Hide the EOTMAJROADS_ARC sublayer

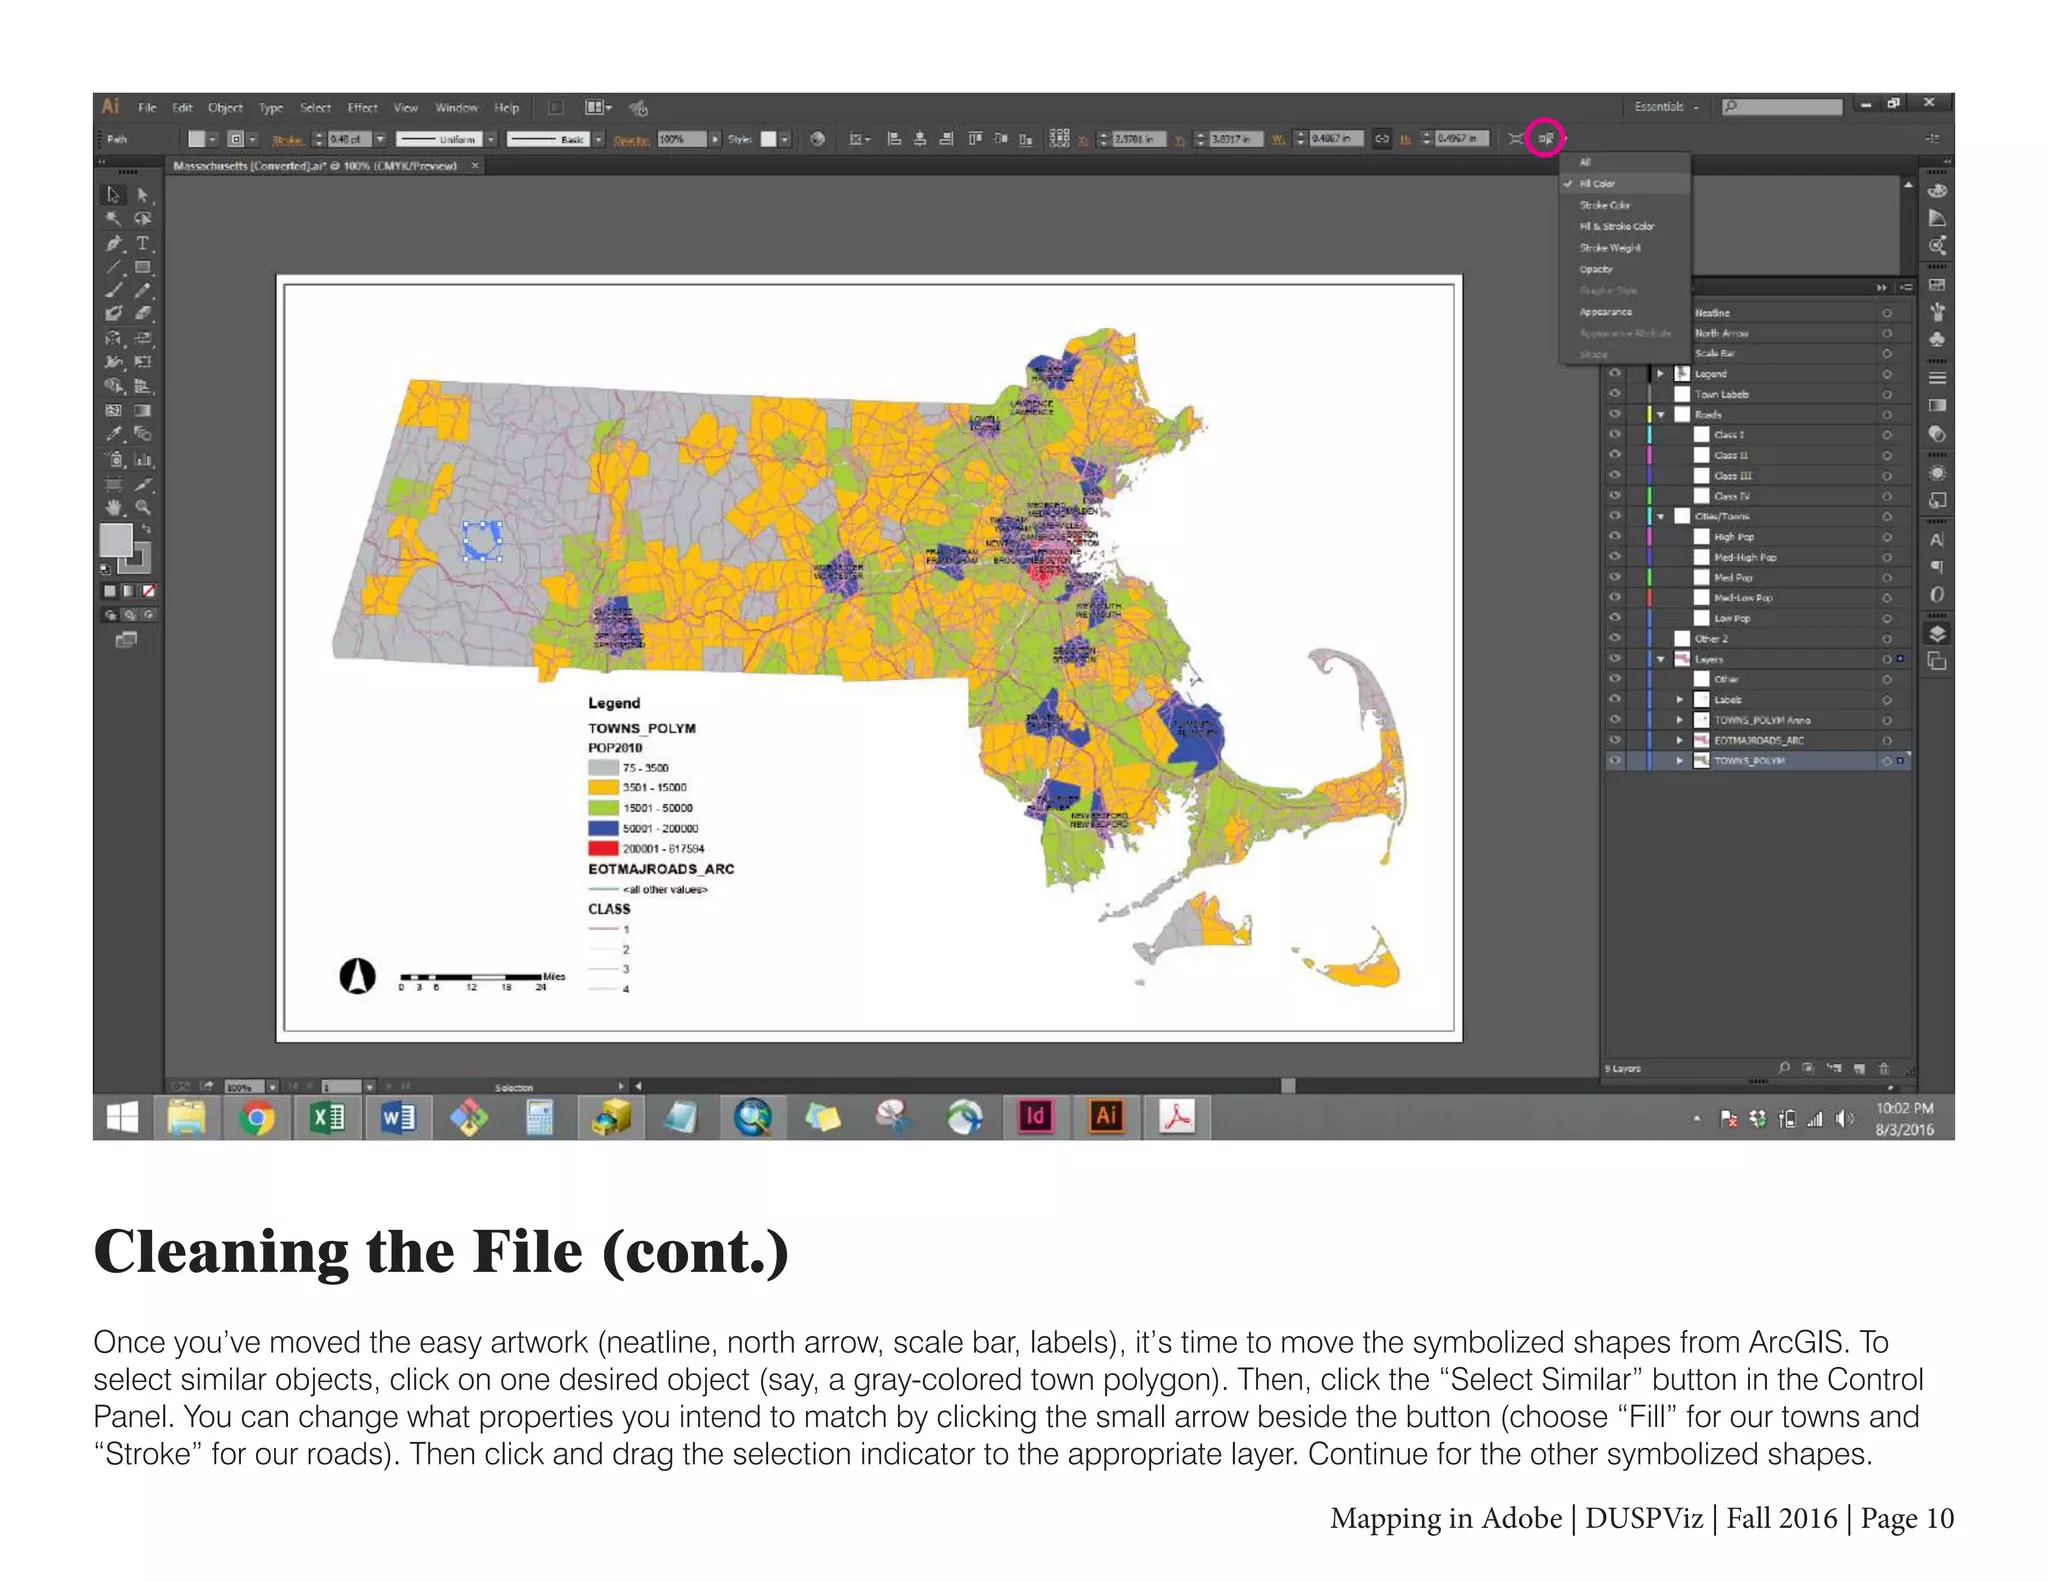pyautogui.click(x=1614, y=740)
